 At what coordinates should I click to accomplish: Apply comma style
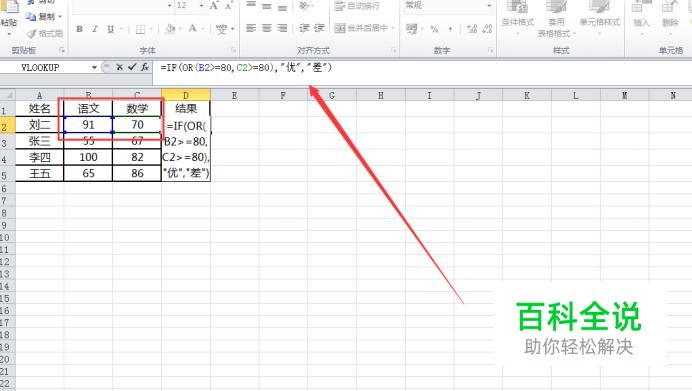point(450,29)
